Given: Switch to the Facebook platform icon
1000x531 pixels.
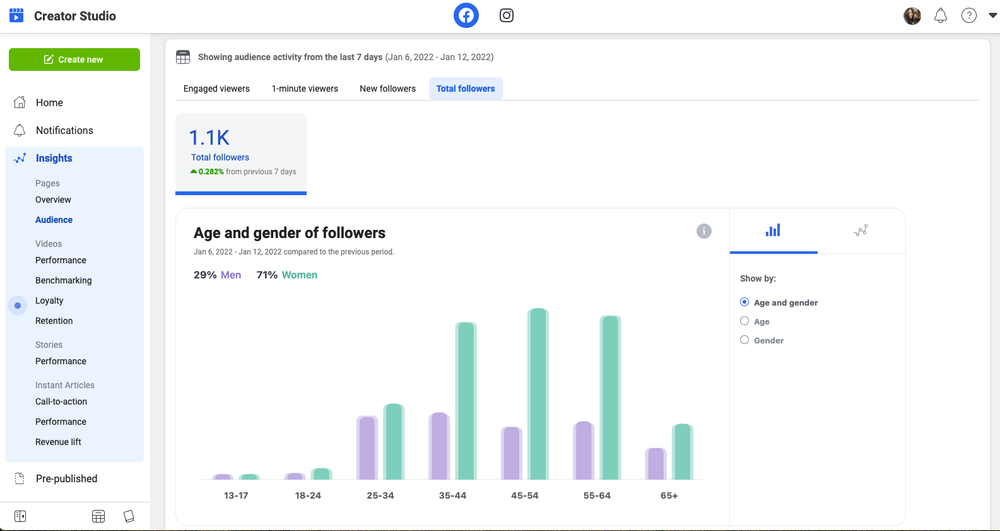Looking at the screenshot, I should (466, 16).
